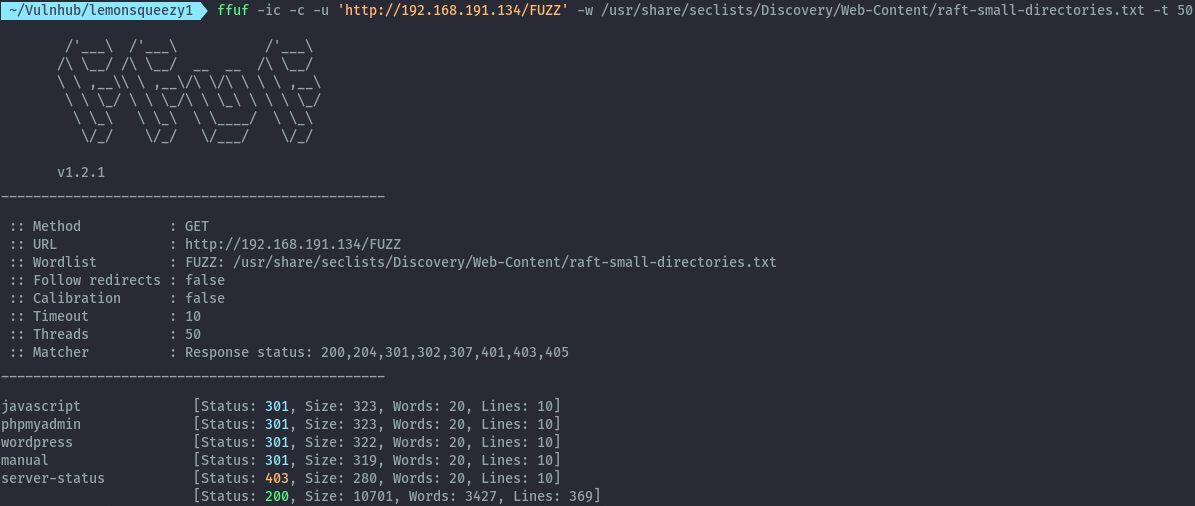Click the ffuf command name in prompt
This screenshot has width=1195, height=506.
233,11
